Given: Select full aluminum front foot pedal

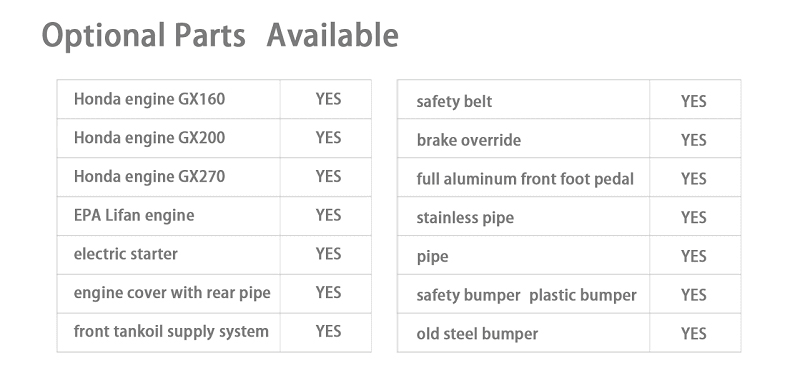Looking at the screenshot, I should [x=525, y=179].
